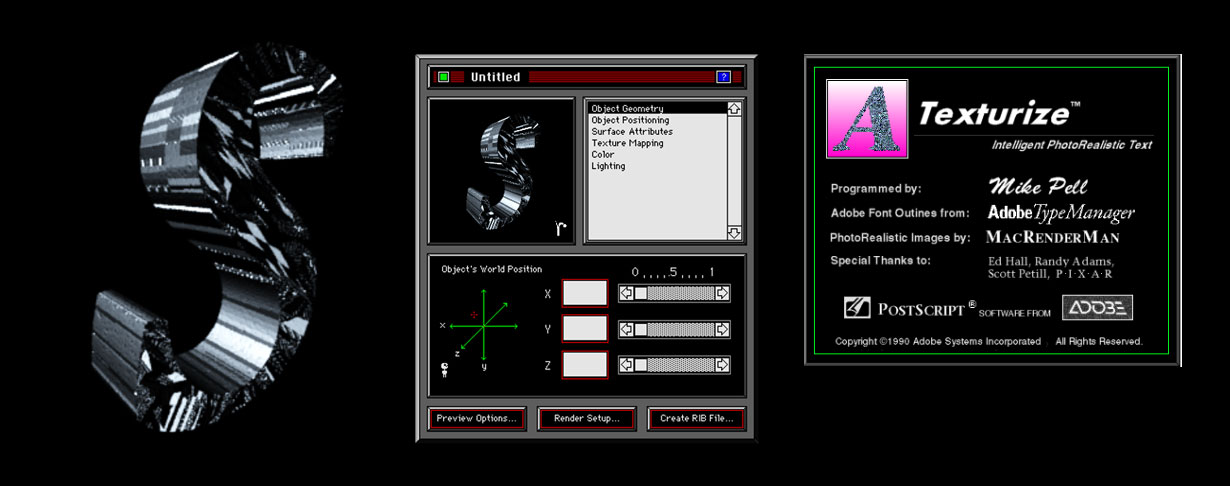The height and width of the screenshot is (486, 1230).
Task: Click left arrow of X slider
Action: pyautogui.click(x=626, y=293)
